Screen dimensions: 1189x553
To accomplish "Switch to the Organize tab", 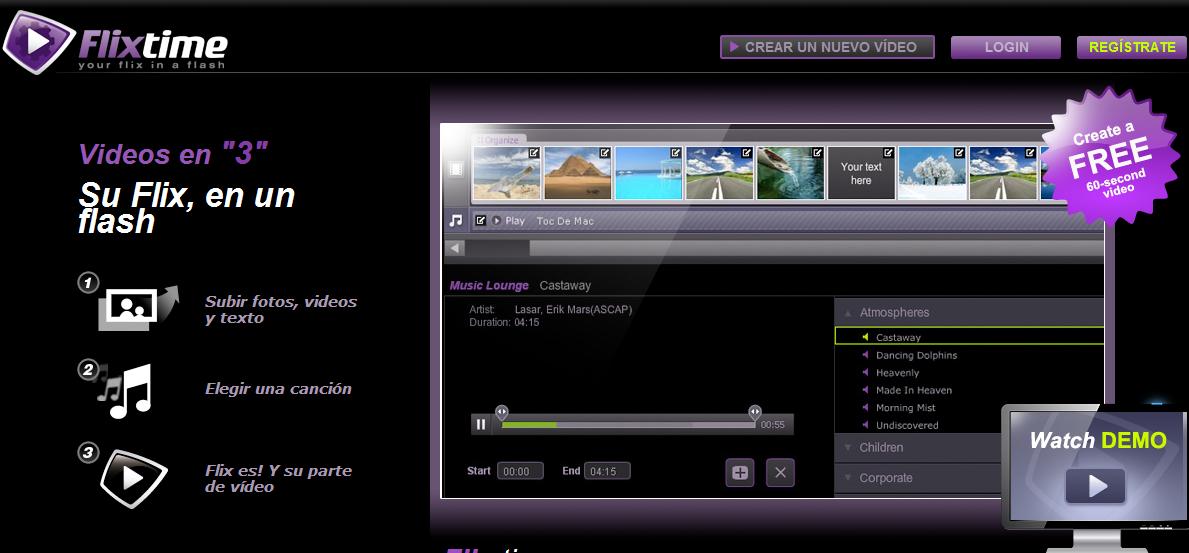I will [500, 140].
